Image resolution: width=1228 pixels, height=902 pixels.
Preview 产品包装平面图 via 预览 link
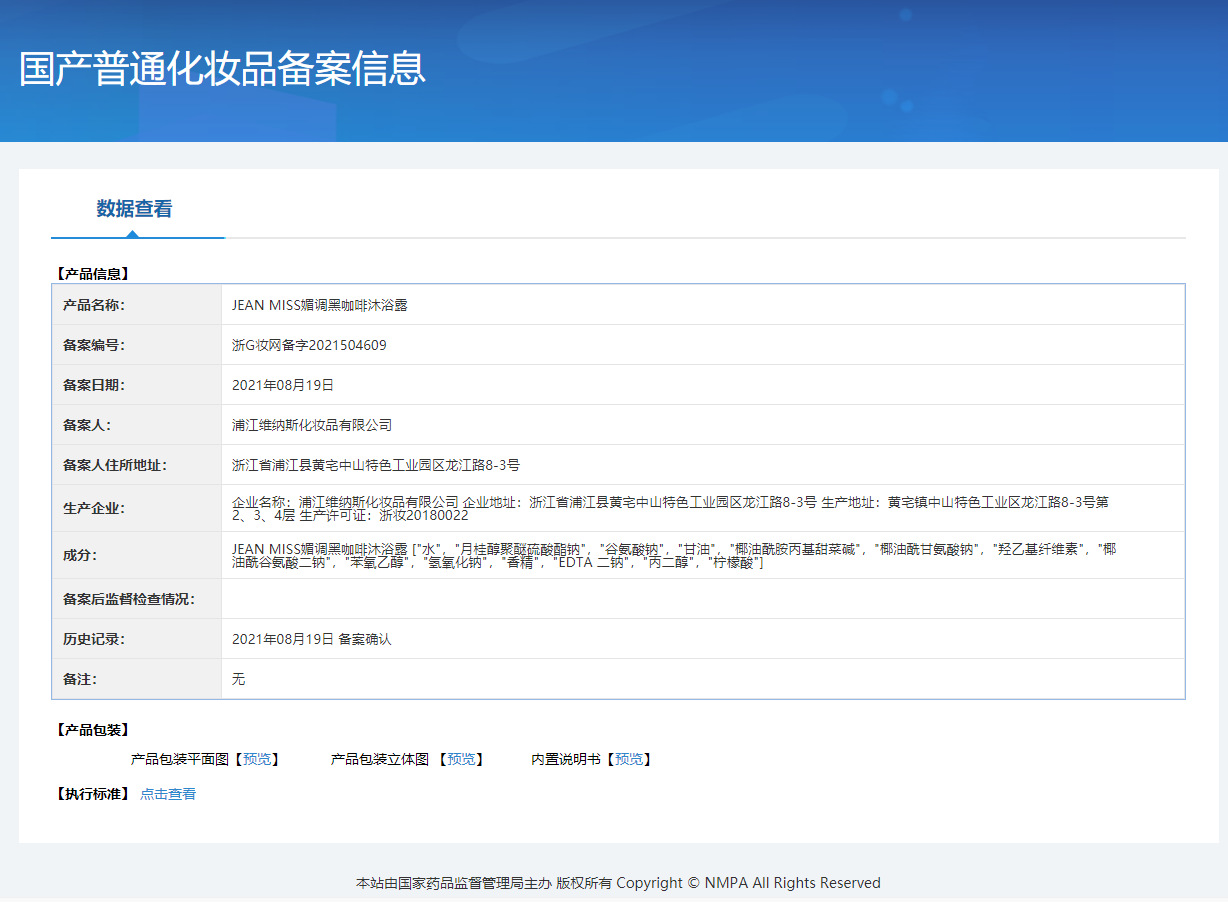257,760
